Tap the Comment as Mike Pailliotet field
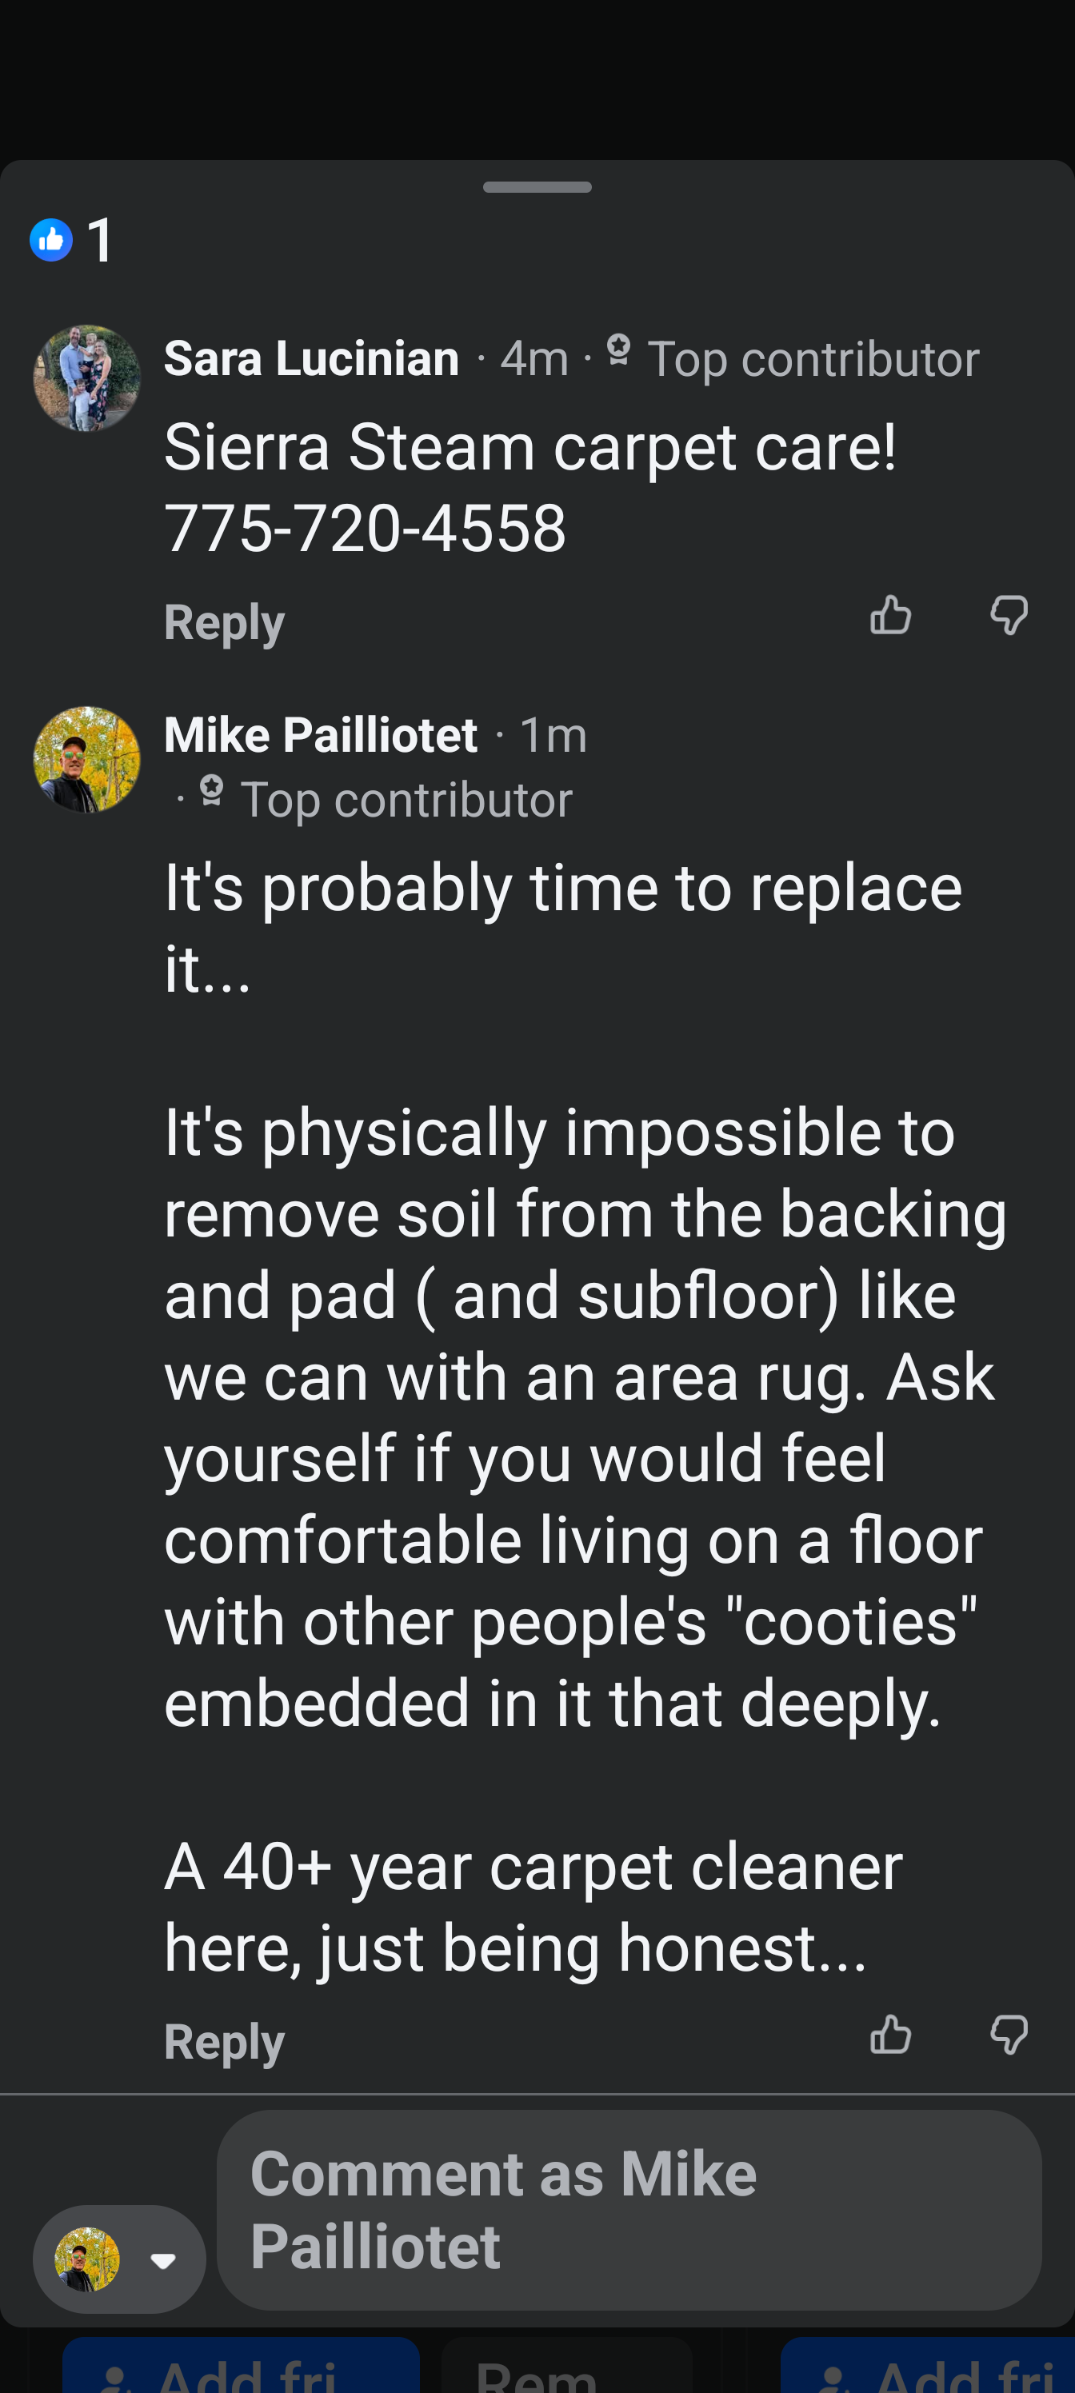This screenshot has width=1075, height=2393. (x=628, y=2210)
